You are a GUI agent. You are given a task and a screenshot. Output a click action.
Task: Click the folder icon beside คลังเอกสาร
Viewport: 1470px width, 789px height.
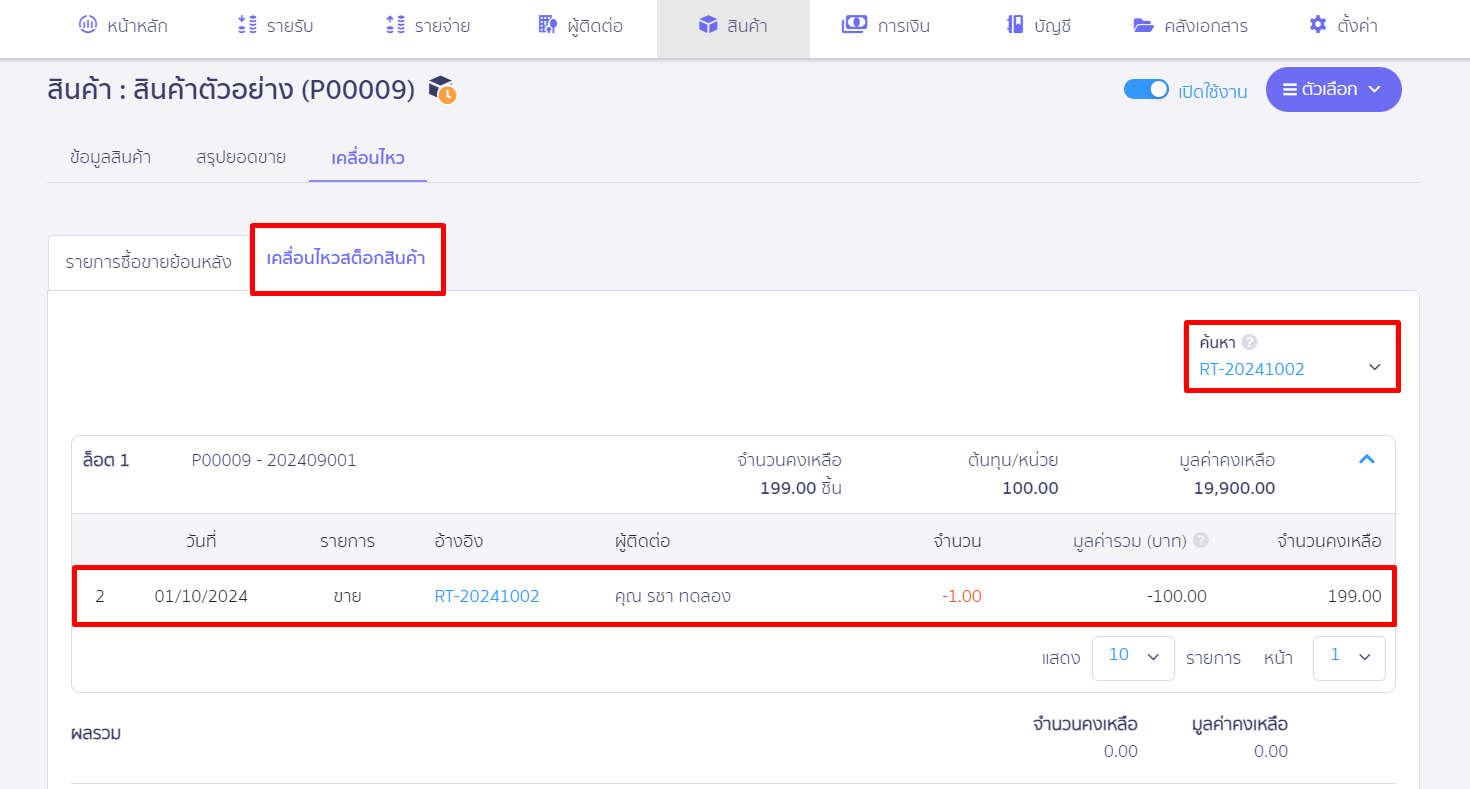pos(1144,25)
